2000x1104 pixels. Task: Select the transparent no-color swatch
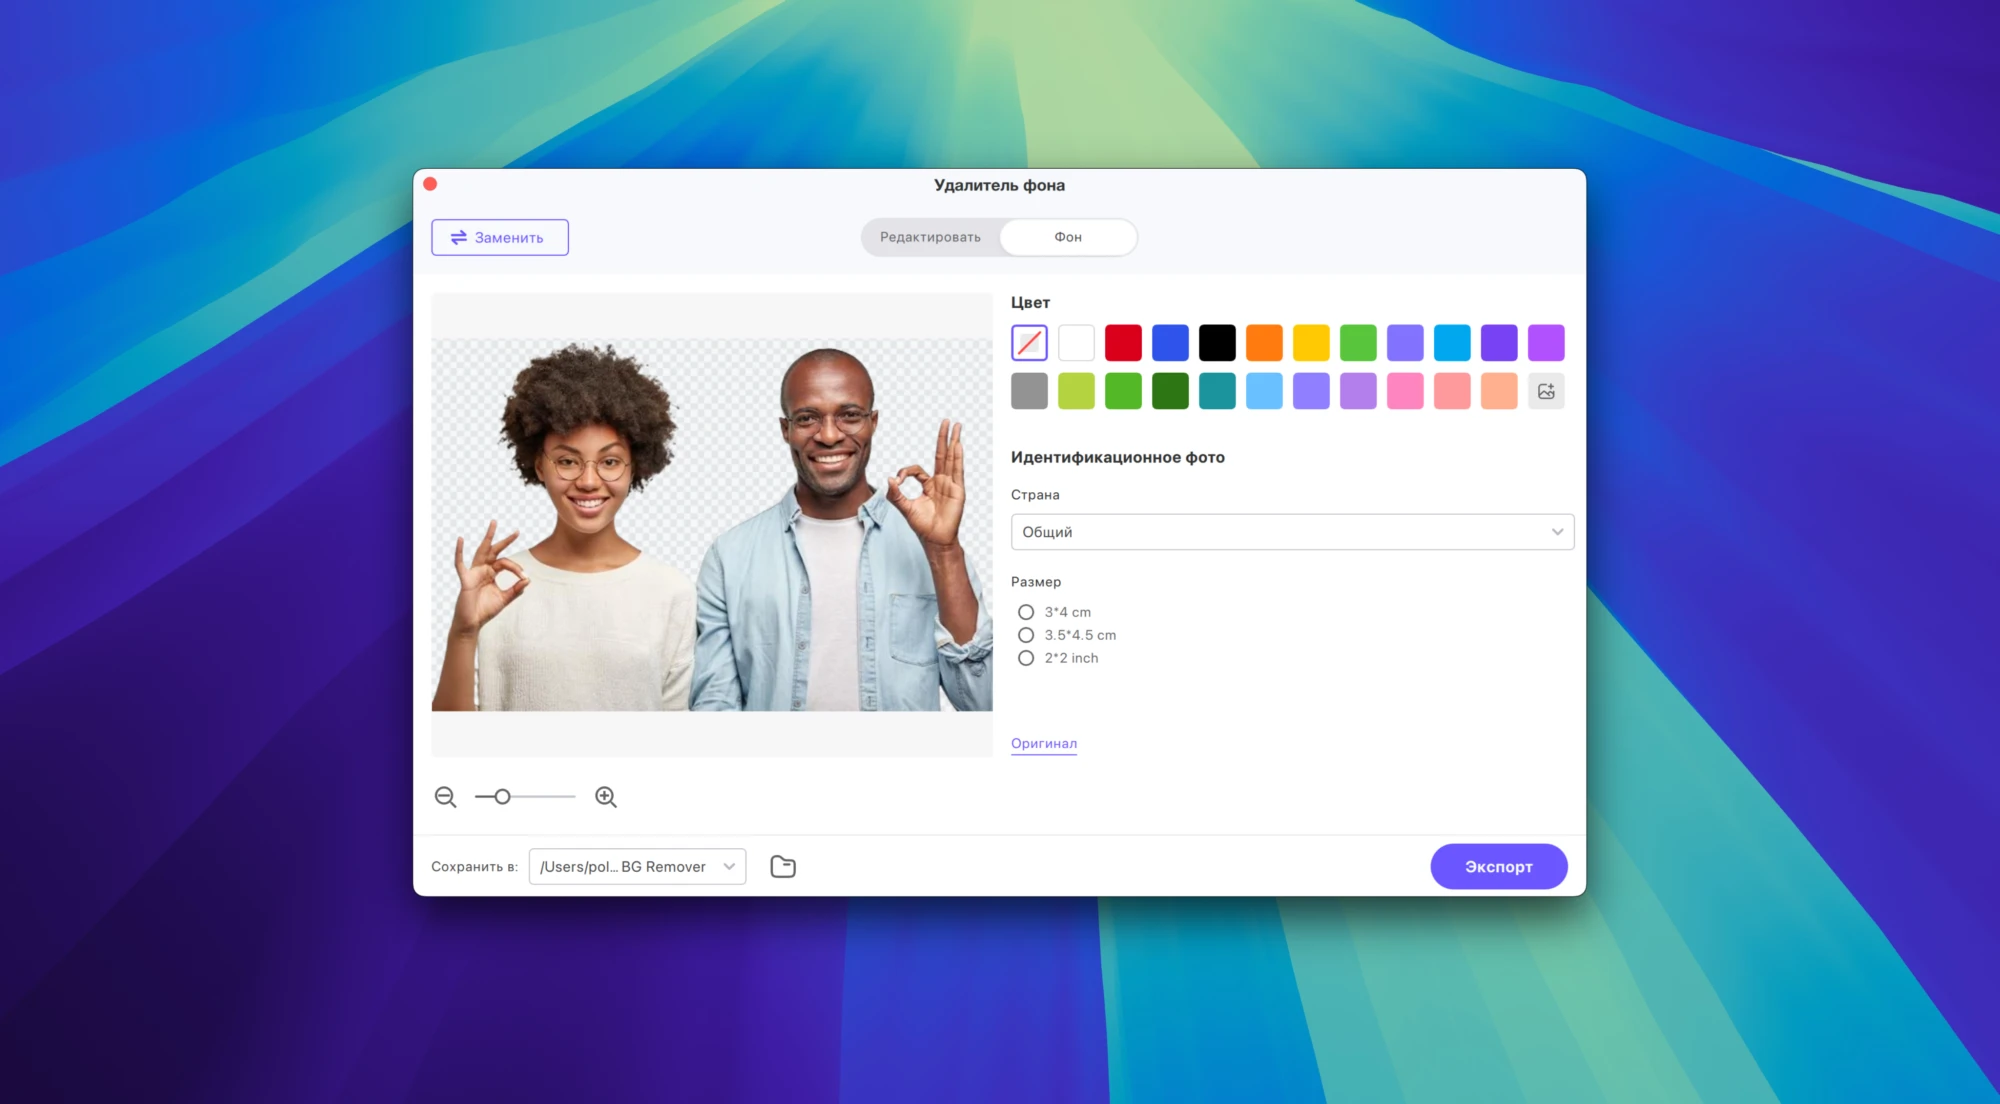(x=1029, y=343)
